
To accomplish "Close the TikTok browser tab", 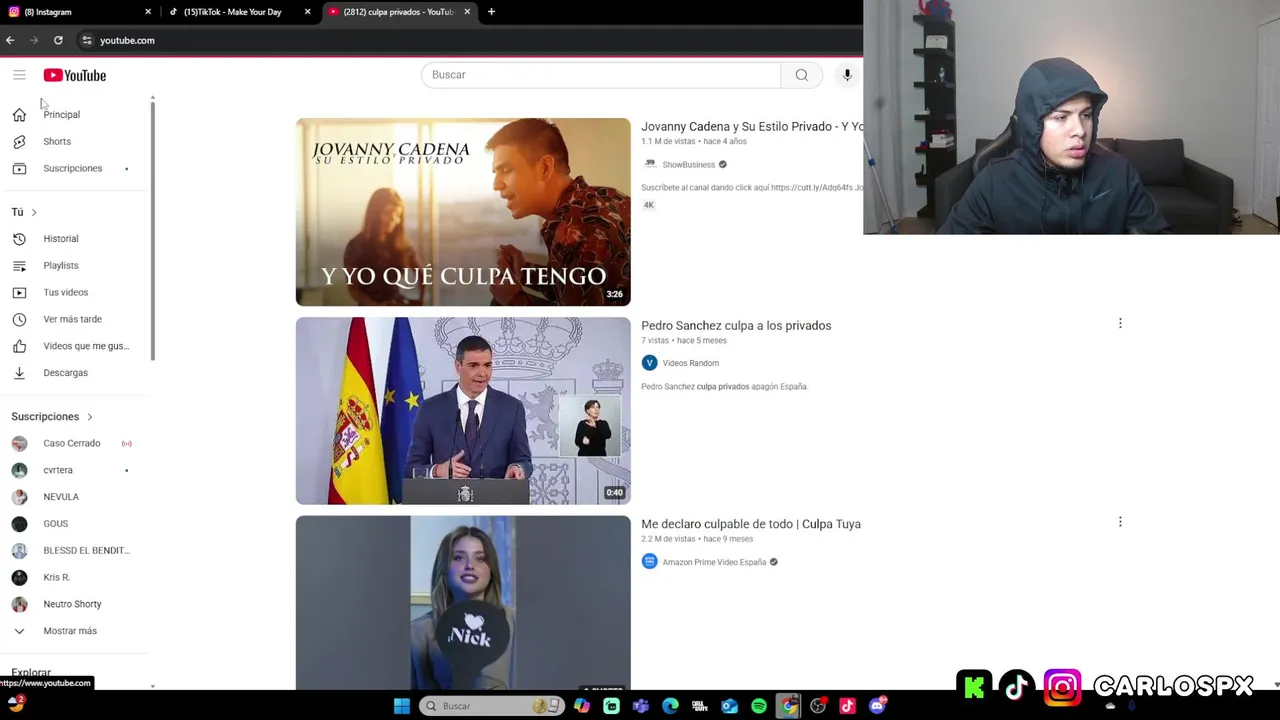I will point(307,12).
